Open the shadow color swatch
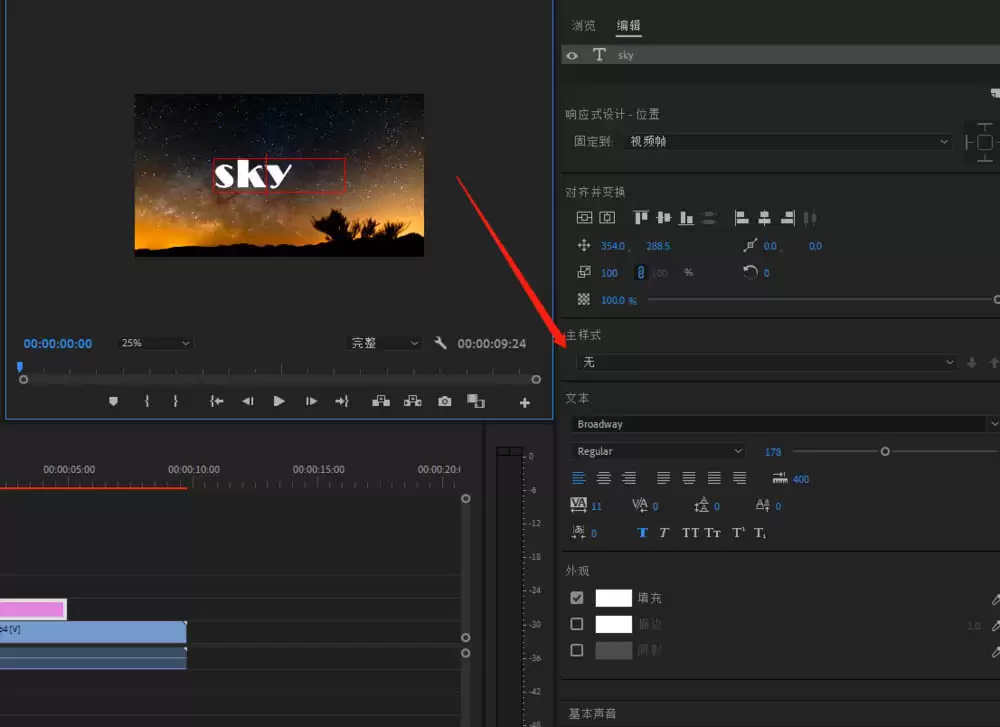This screenshot has height=727, width=1000. 614,650
